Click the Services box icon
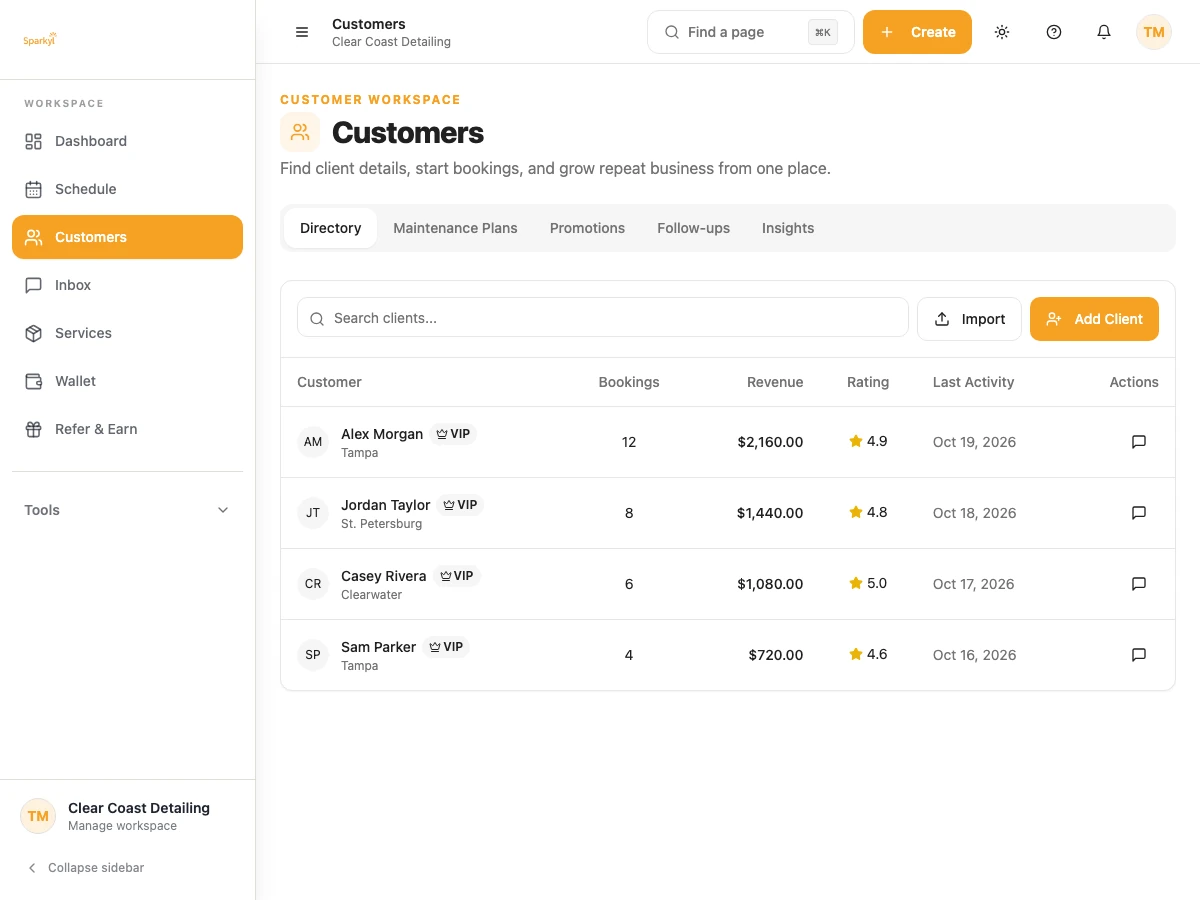The width and height of the screenshot is (1200, 900). tap(33, 333)
